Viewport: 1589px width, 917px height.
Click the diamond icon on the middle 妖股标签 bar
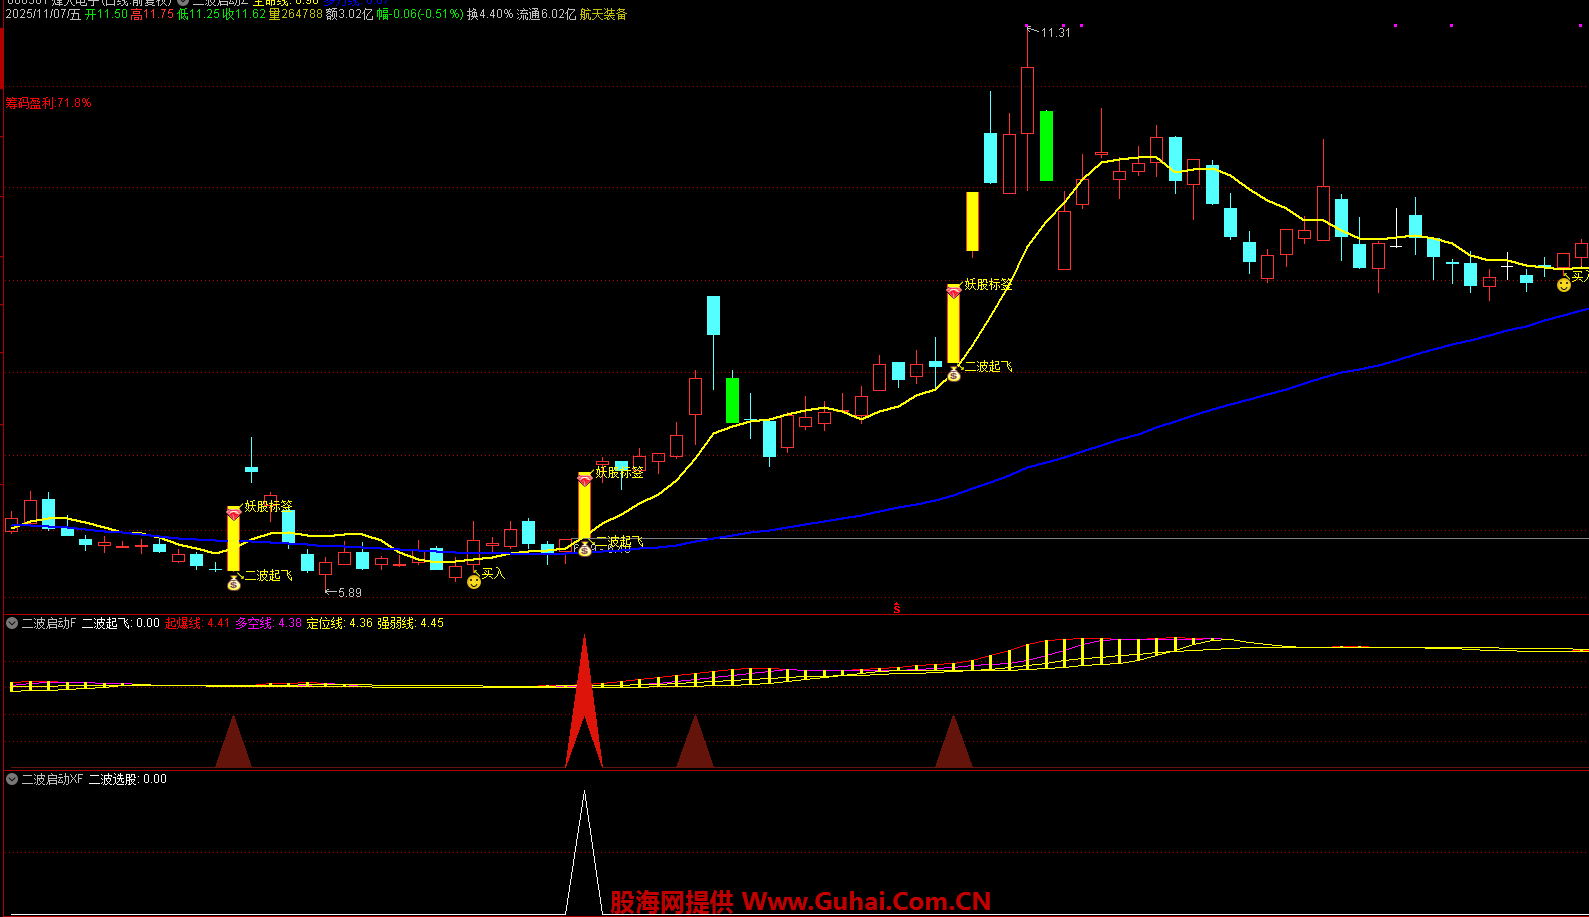[585, 480]
